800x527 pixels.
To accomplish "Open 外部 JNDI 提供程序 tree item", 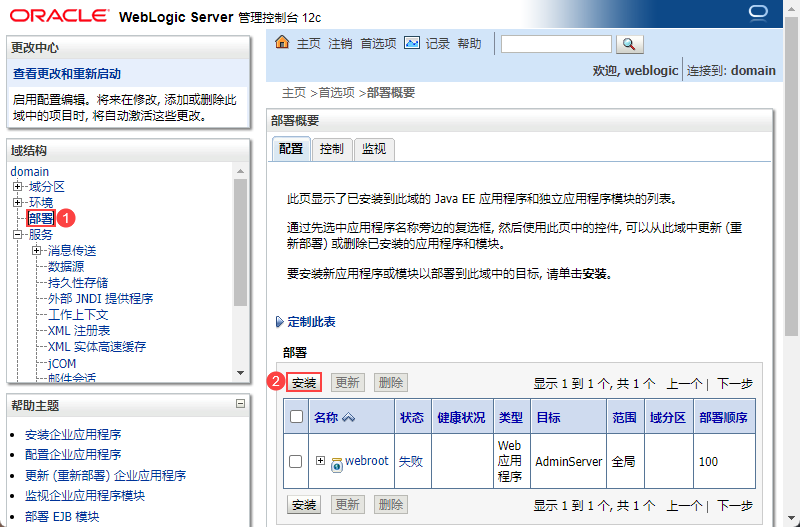I will tap(101, 298).
